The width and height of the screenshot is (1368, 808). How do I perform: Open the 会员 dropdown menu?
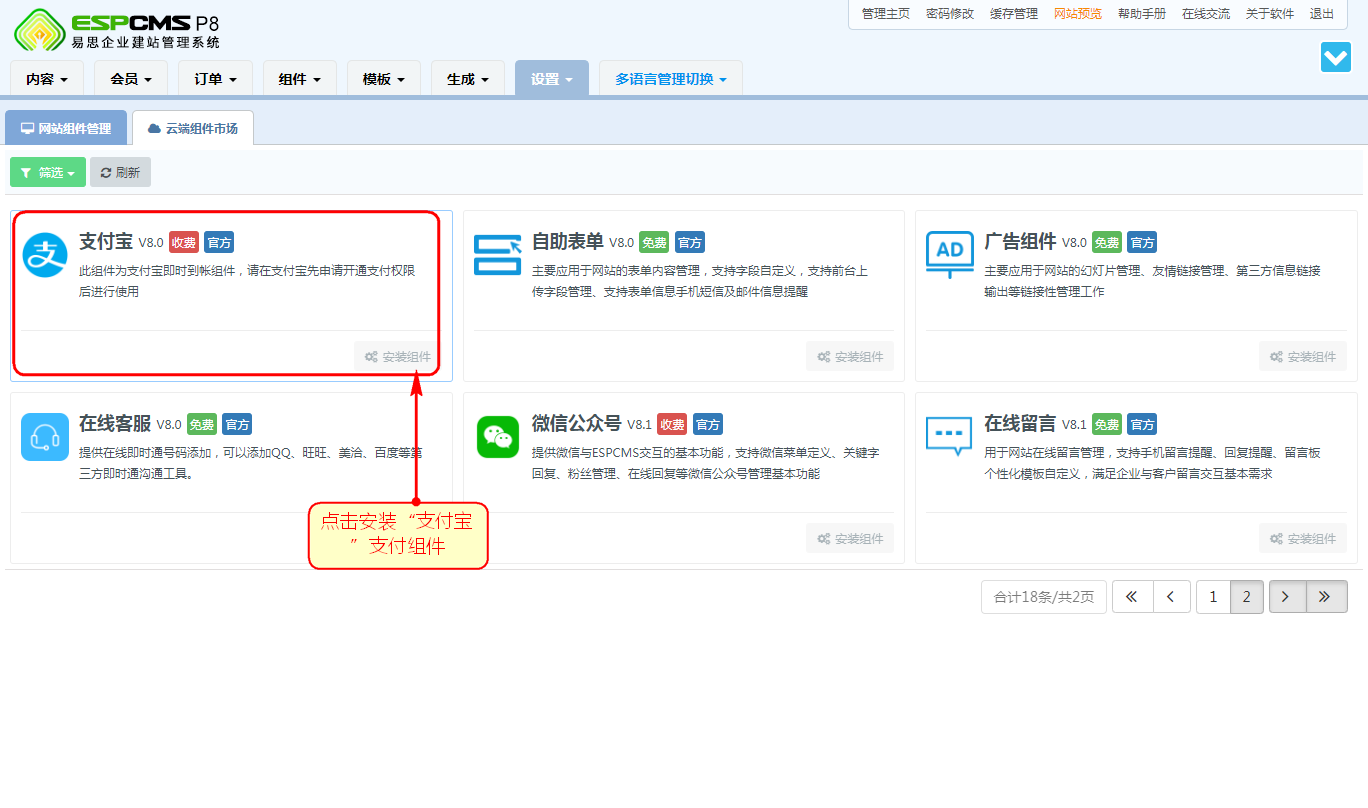131,79
